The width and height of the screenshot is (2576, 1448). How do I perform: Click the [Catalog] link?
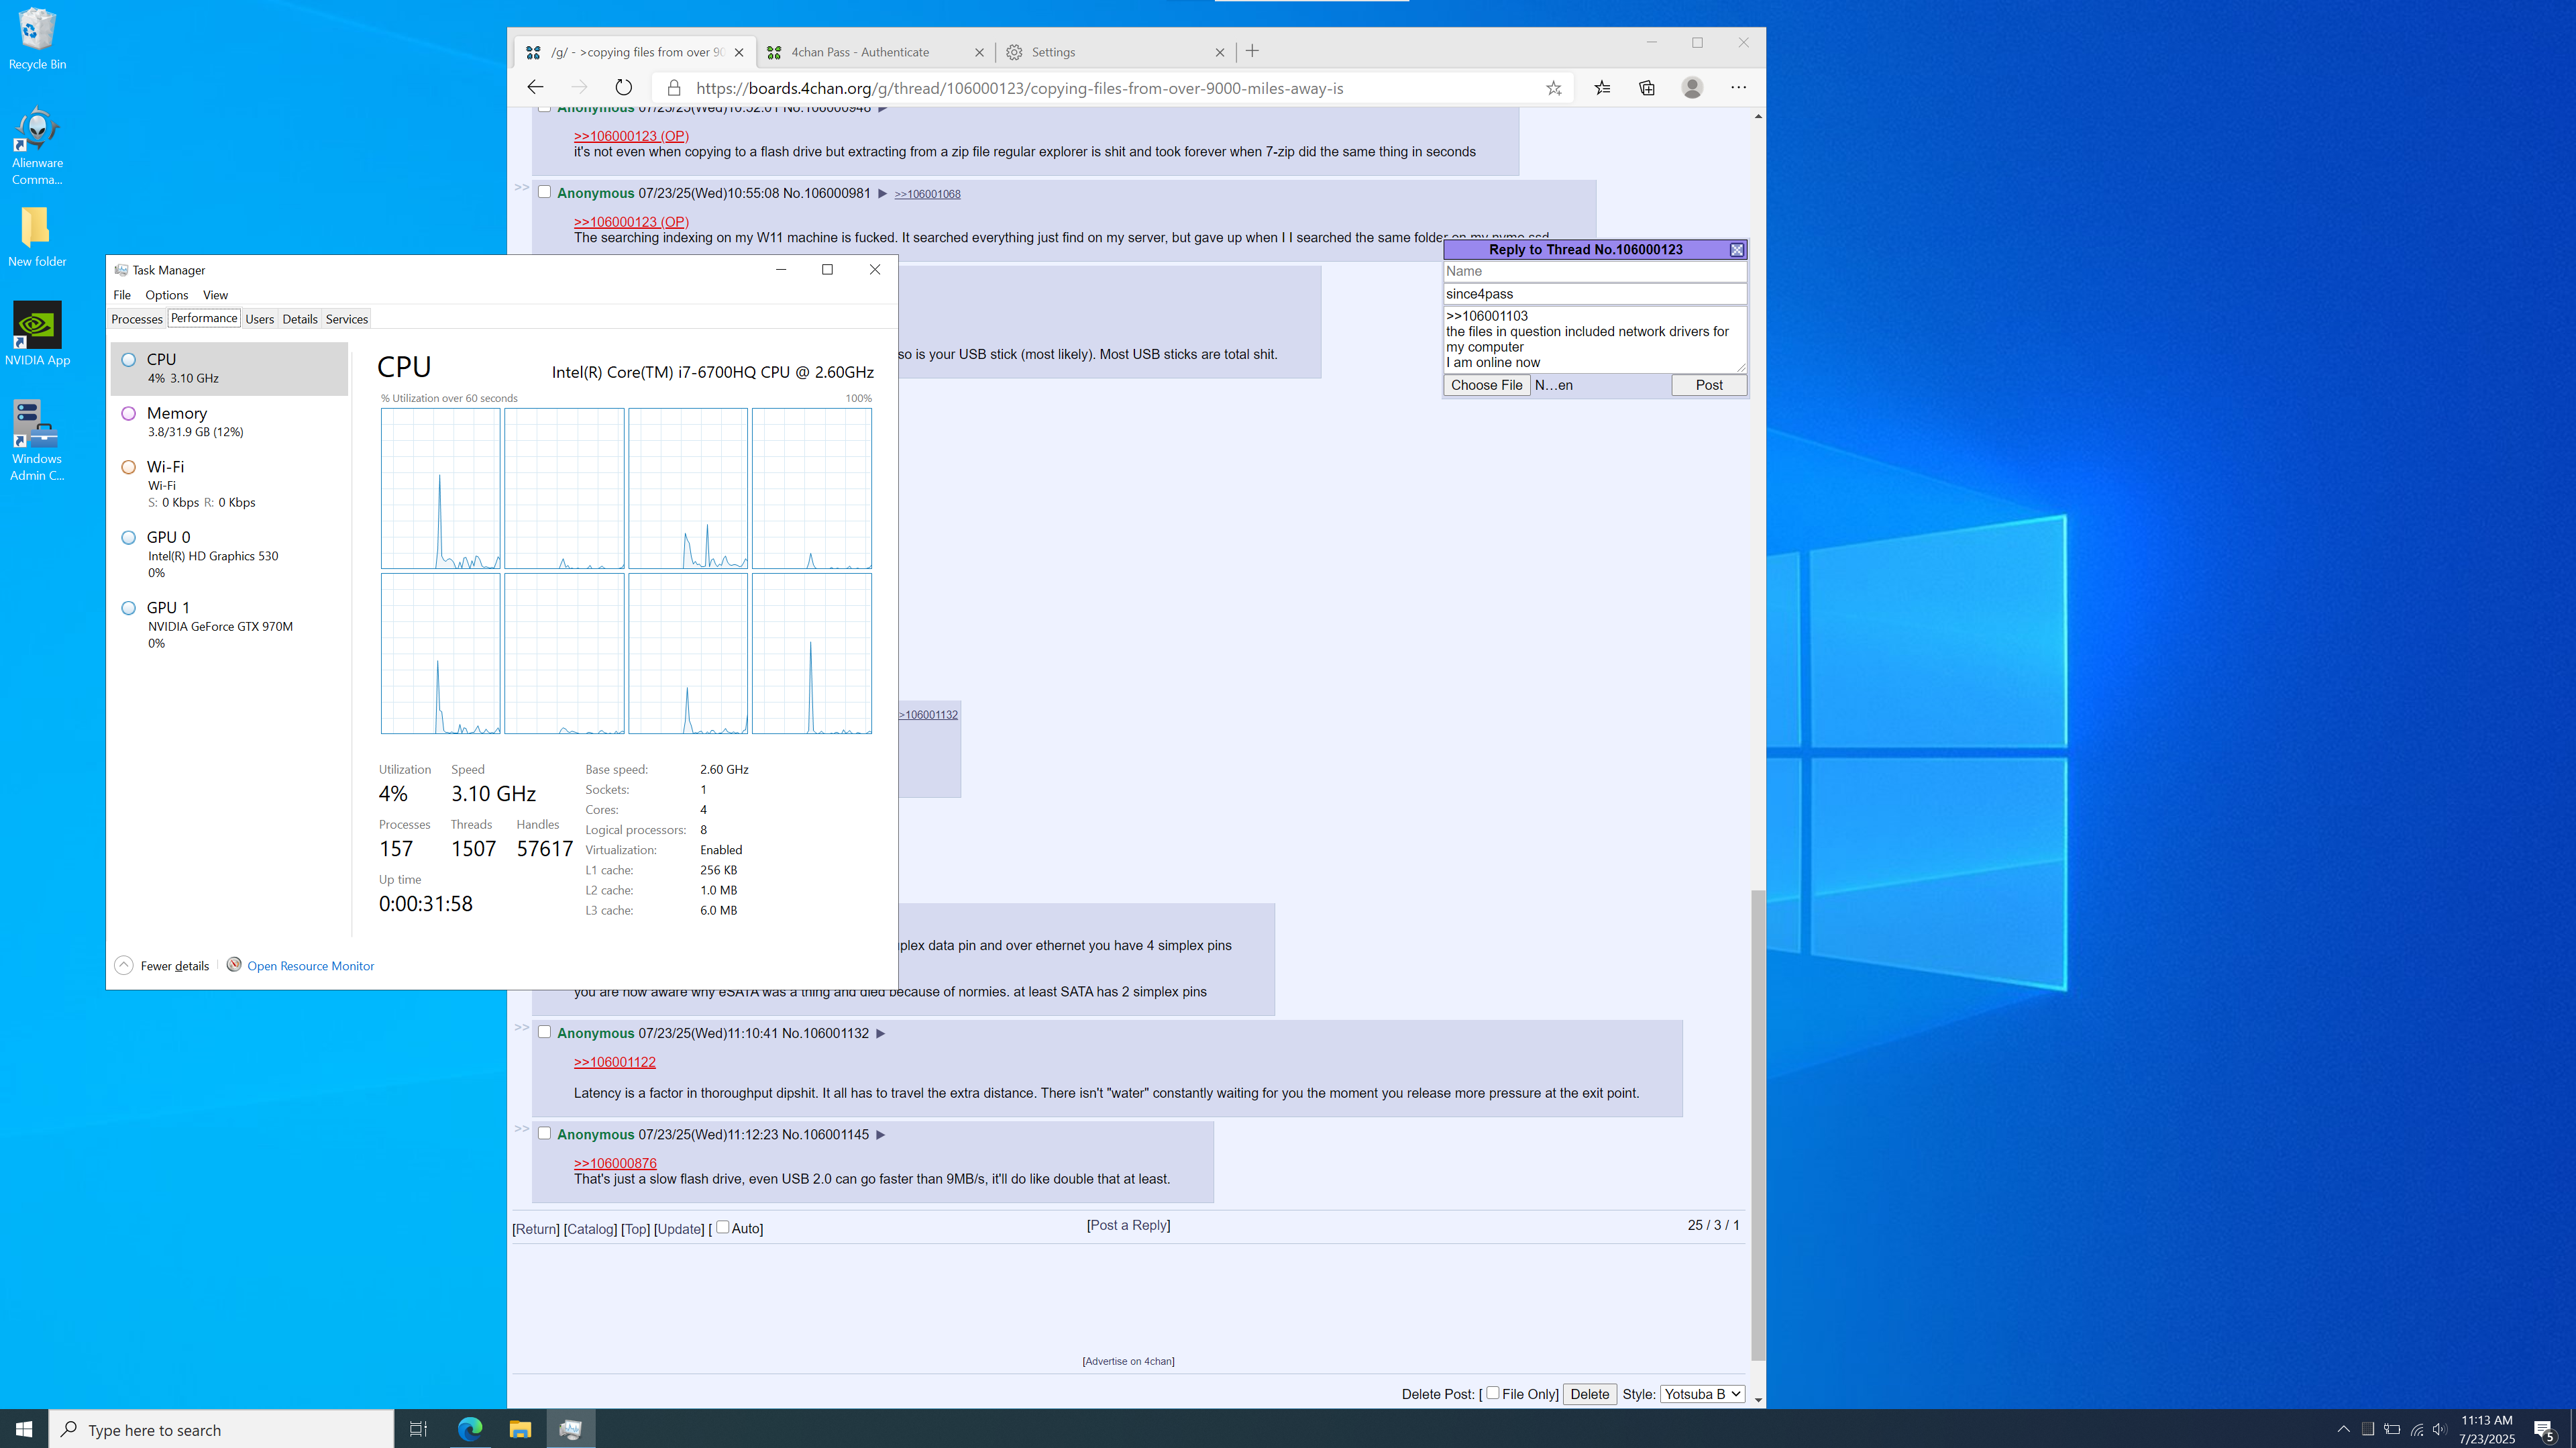coord(590,1229)
